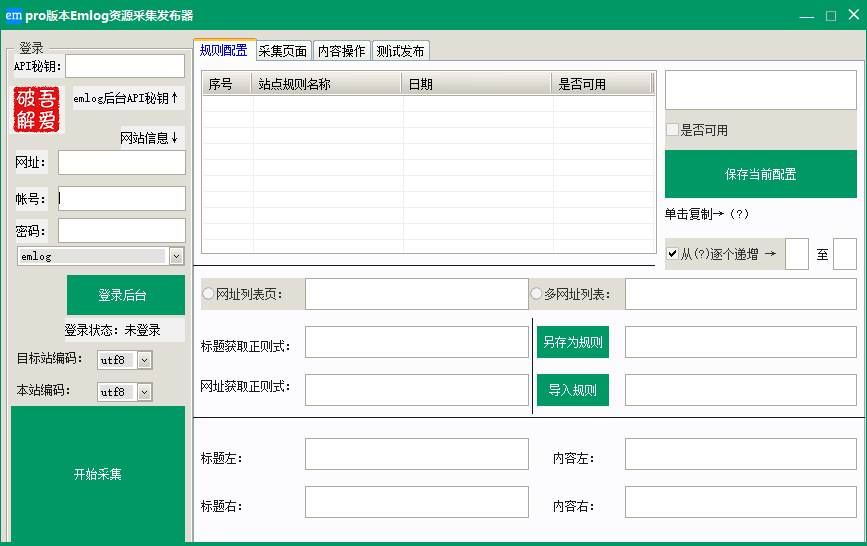Uncheck the 从(?)逐个递增 checkbox
Viewport: 867px width, 546px height.
click(x=672, y=254)
